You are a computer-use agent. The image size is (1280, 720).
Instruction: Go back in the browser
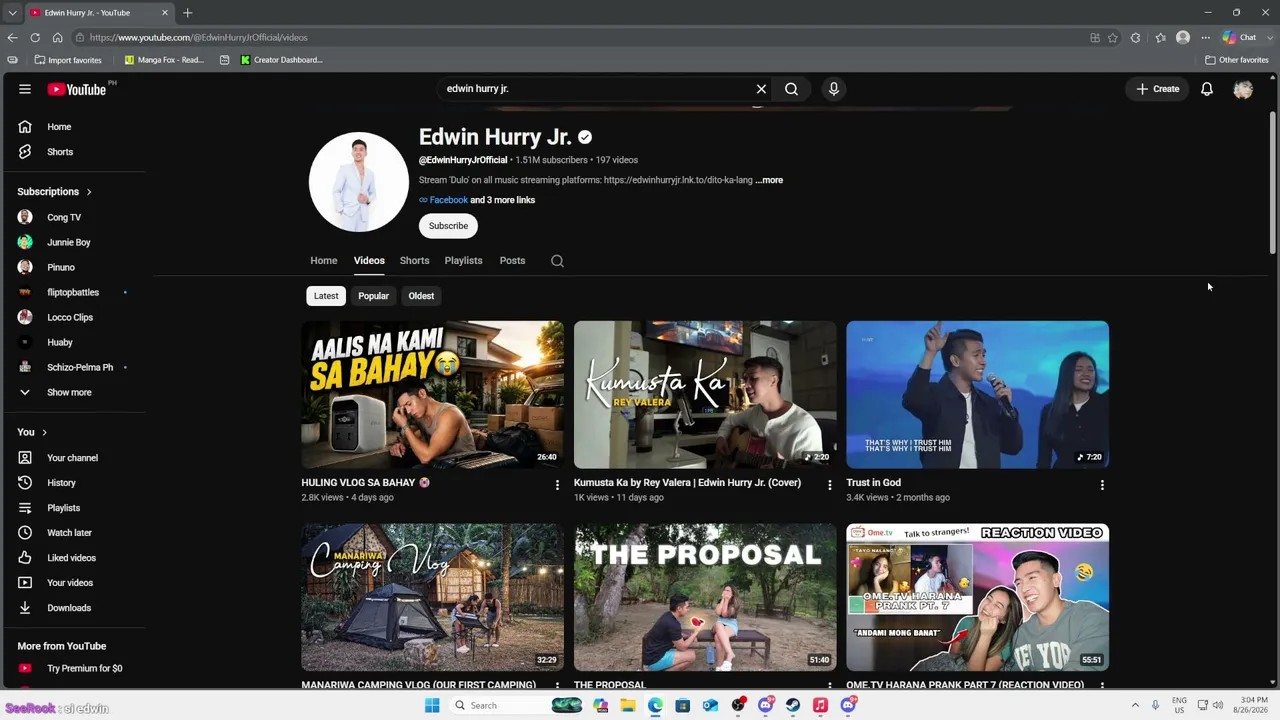[12, 38]
